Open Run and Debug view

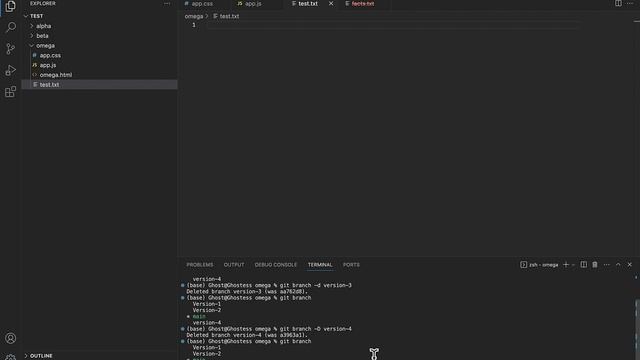coord(11,70)
